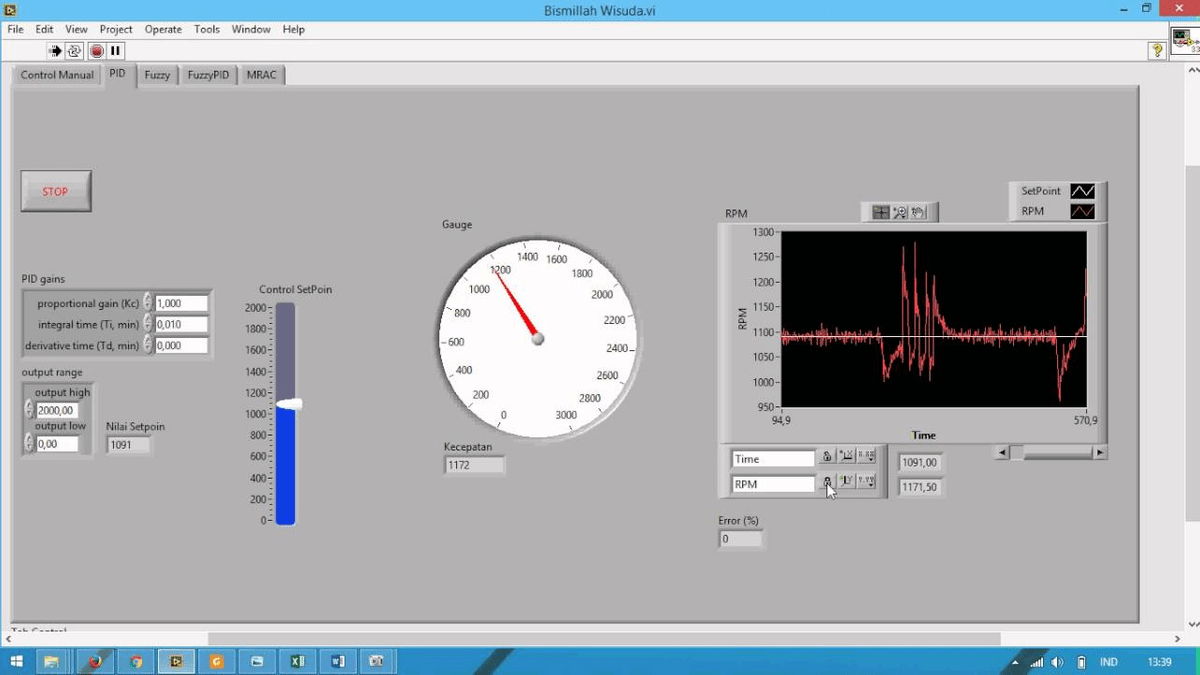Click the Gauge needle dial
The image size is (1200, 675).
tap(537, 338)
